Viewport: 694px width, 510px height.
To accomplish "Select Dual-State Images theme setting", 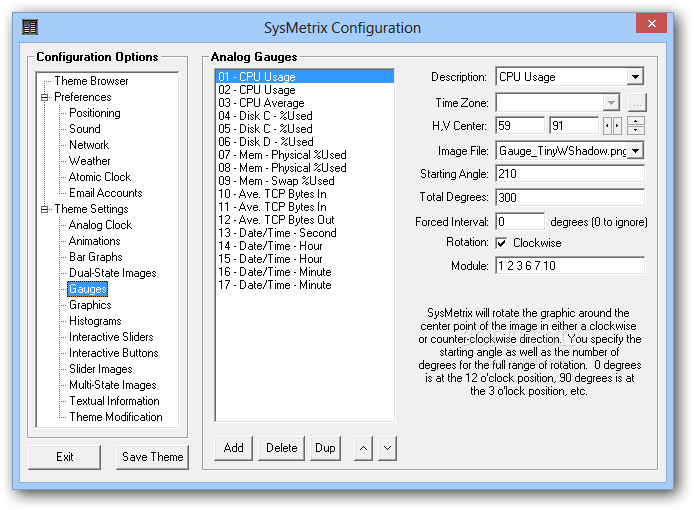I will [x=113, y=273].
